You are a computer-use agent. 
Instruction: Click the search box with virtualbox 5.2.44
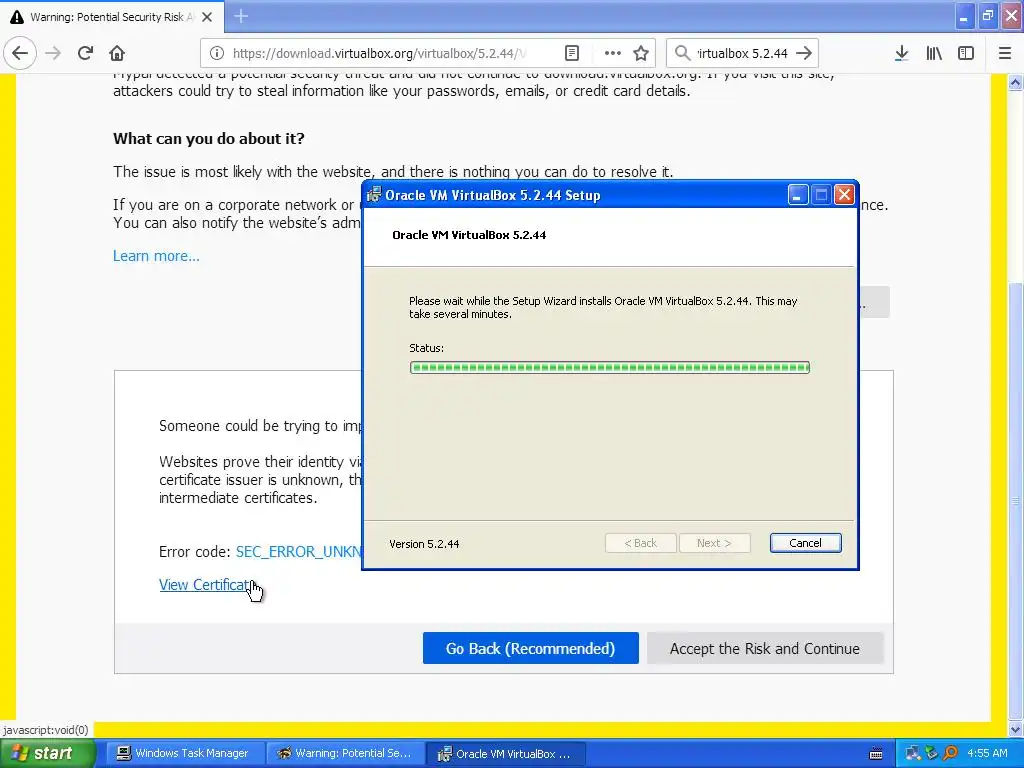pyautogui.click(x=742, y=53)
